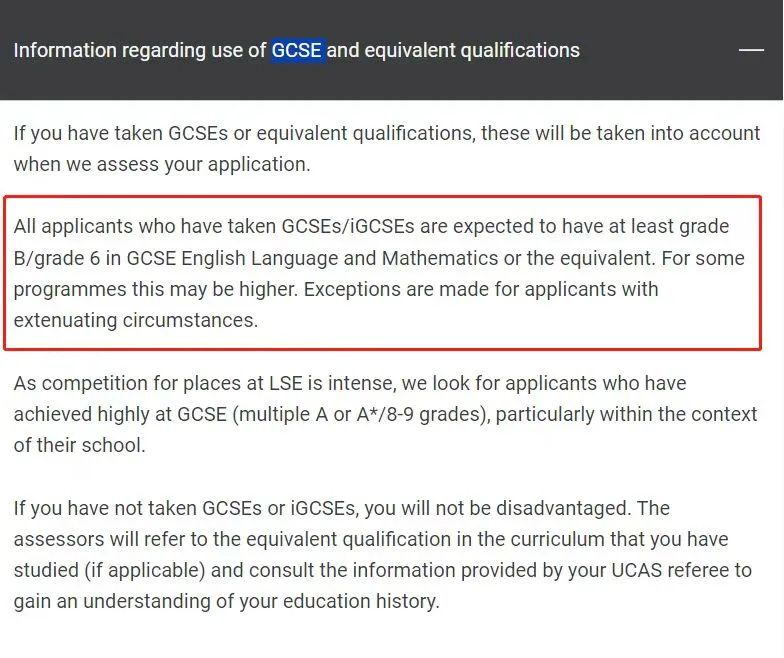The width and height of the screenshot is (784, 658).
Task: Click the paragraph starting 'If you have taken GCSEs'
Action: tap(386, 148)
